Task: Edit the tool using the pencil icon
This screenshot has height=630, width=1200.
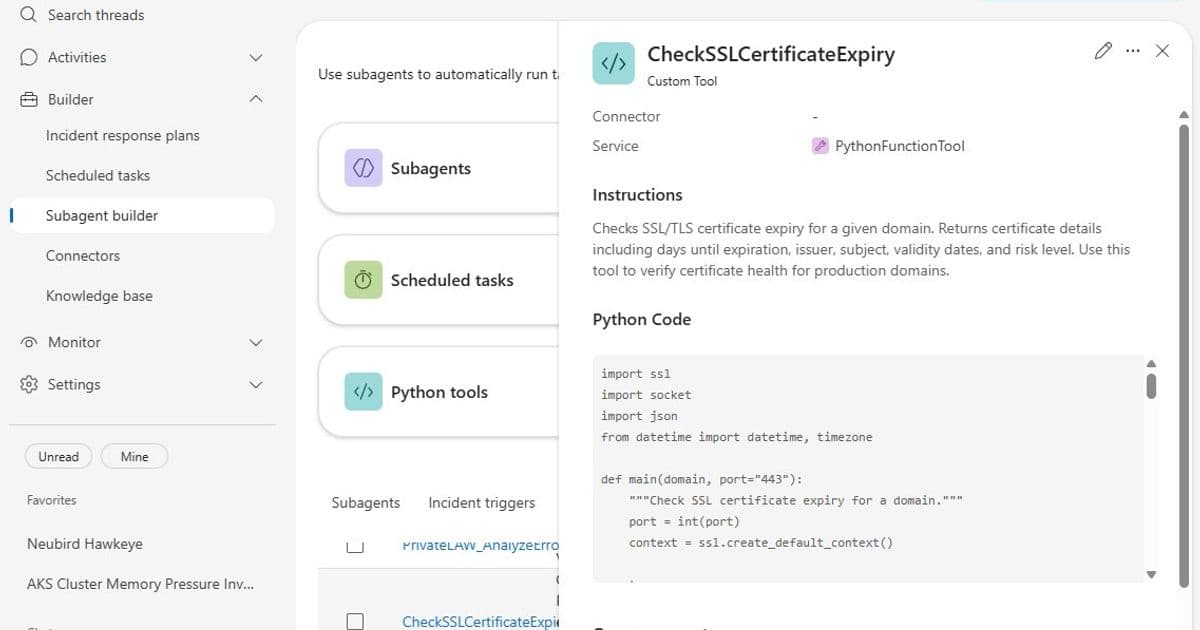Action: click(x=1103, y=50)
